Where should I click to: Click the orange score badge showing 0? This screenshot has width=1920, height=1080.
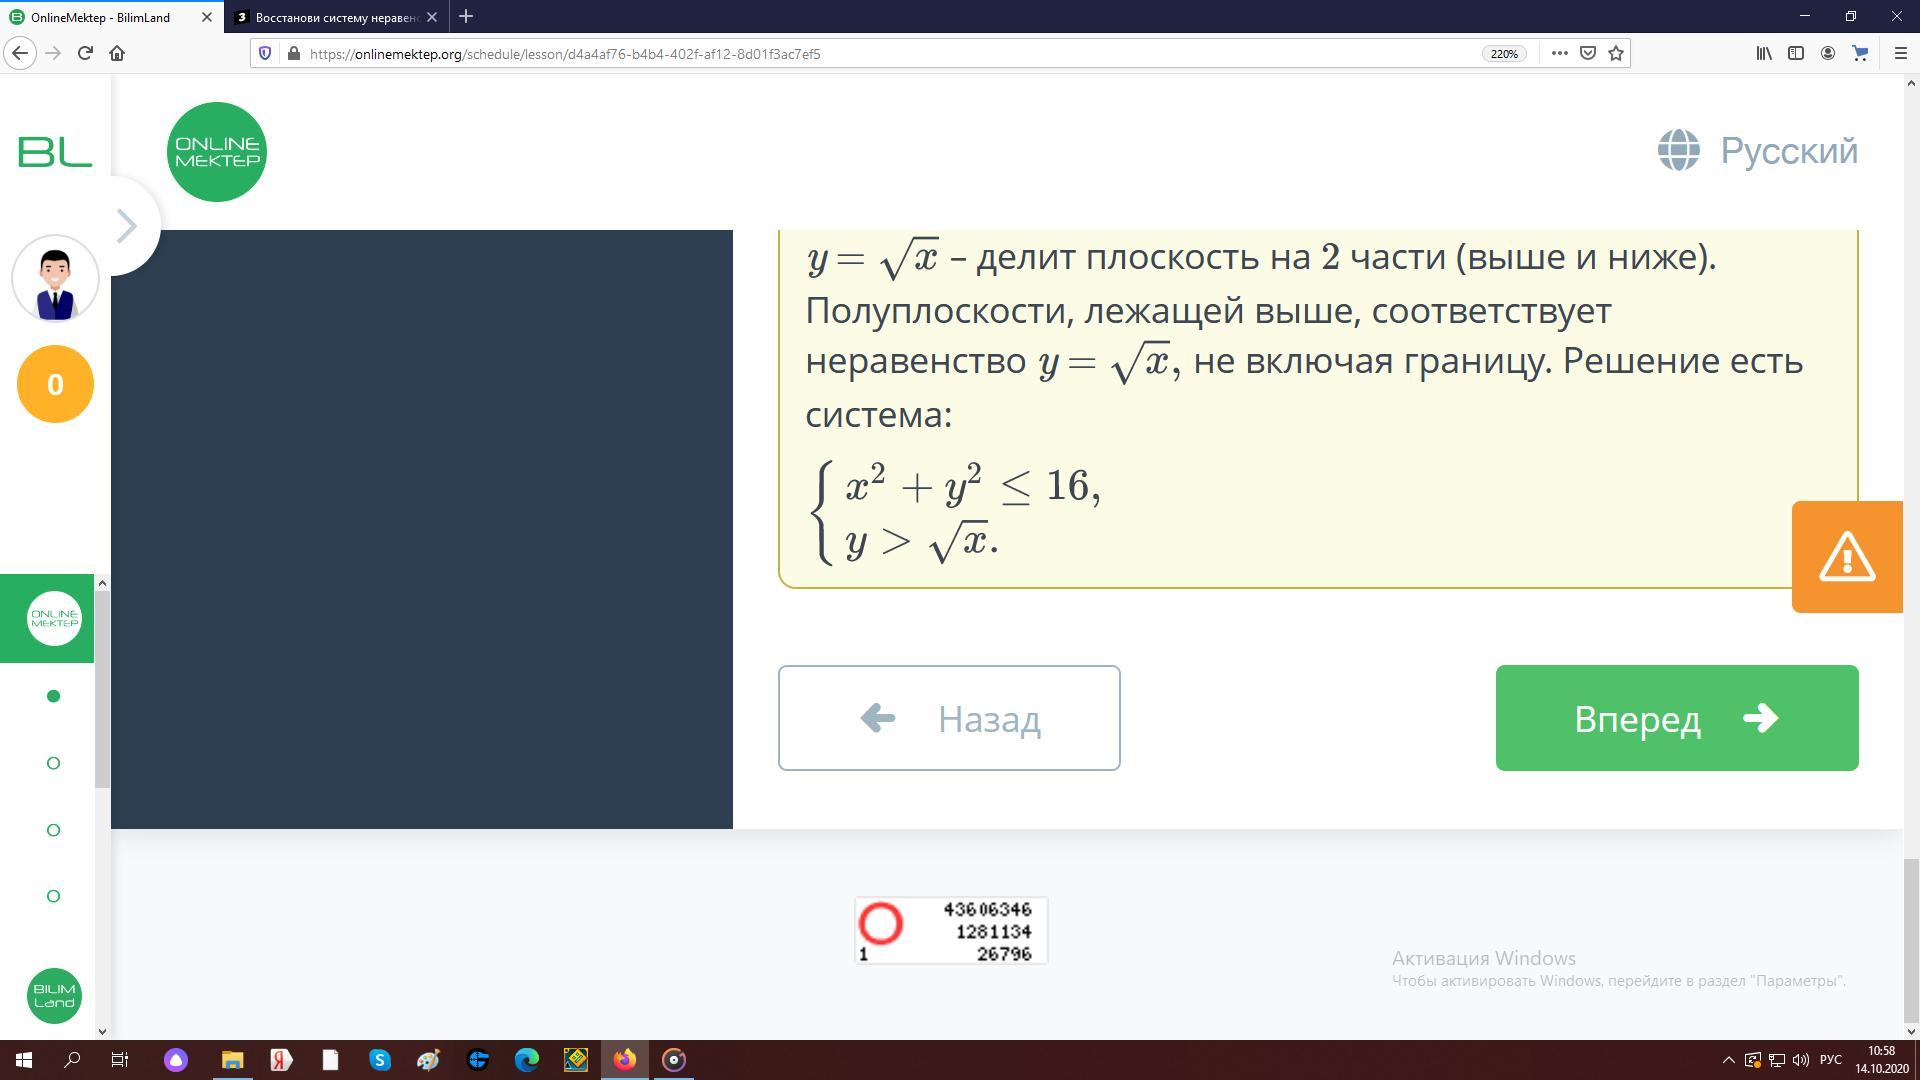click(x=55, y=384)
